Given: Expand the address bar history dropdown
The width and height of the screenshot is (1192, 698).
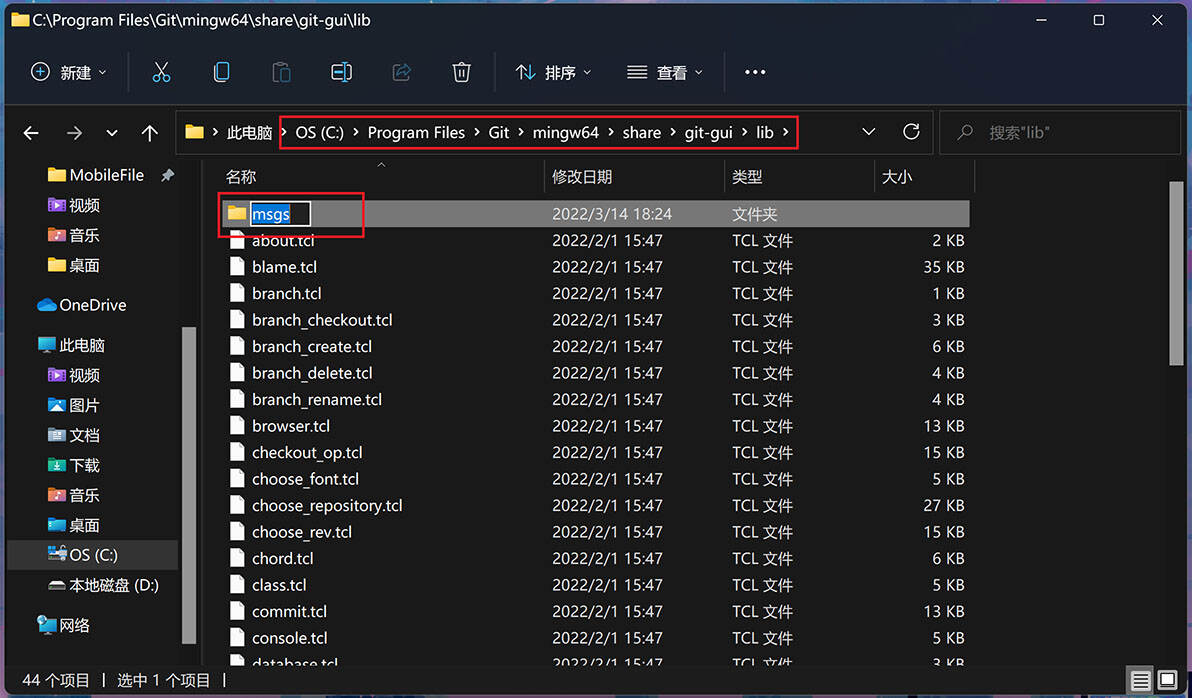Looking at the screenshot, I should pos(868,132).
